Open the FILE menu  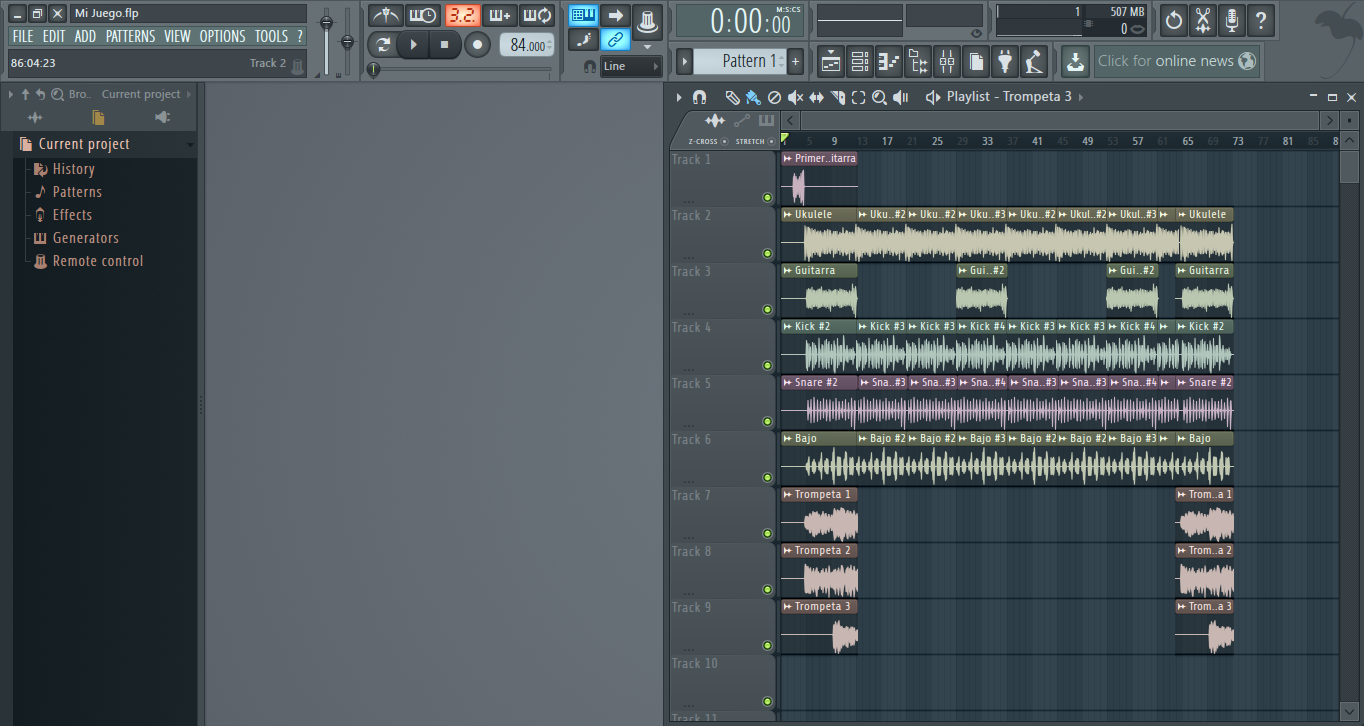pyautogui.click(x=22, y=36)
